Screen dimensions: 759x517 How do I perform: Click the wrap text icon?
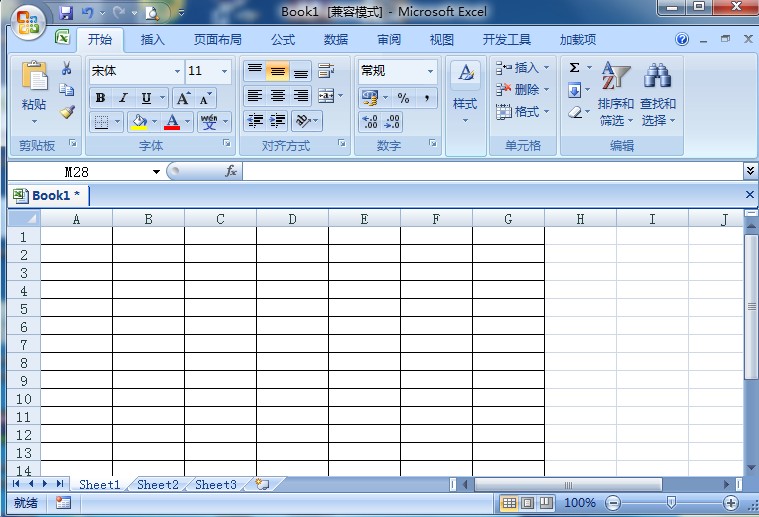(326, 71)
